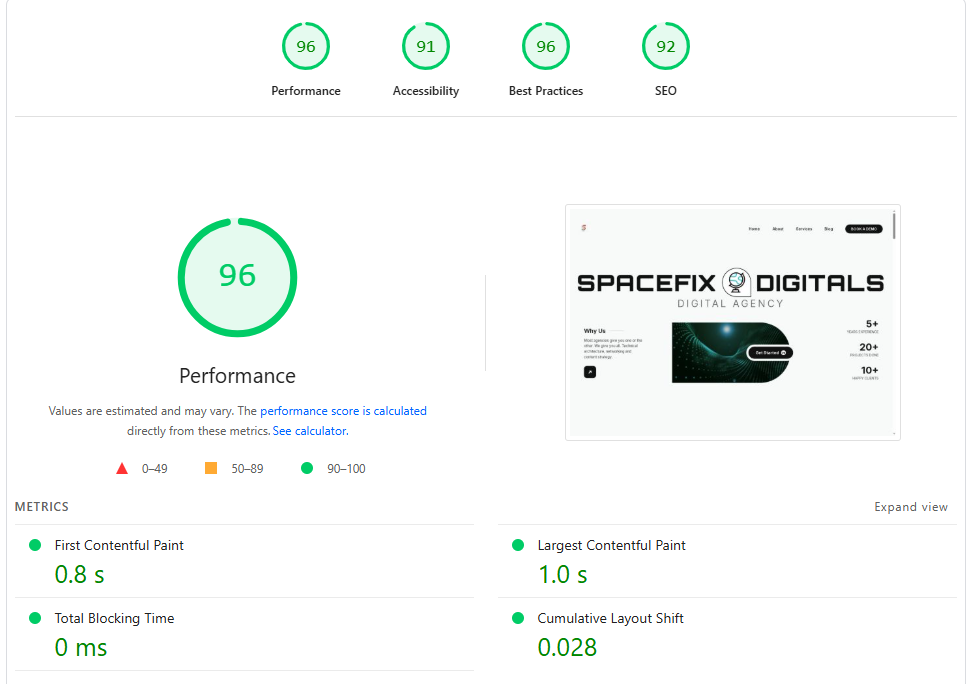Viewport: 974px width, 684px height.
Task: Expand view of the metrics section
Action: pos(911,507)
